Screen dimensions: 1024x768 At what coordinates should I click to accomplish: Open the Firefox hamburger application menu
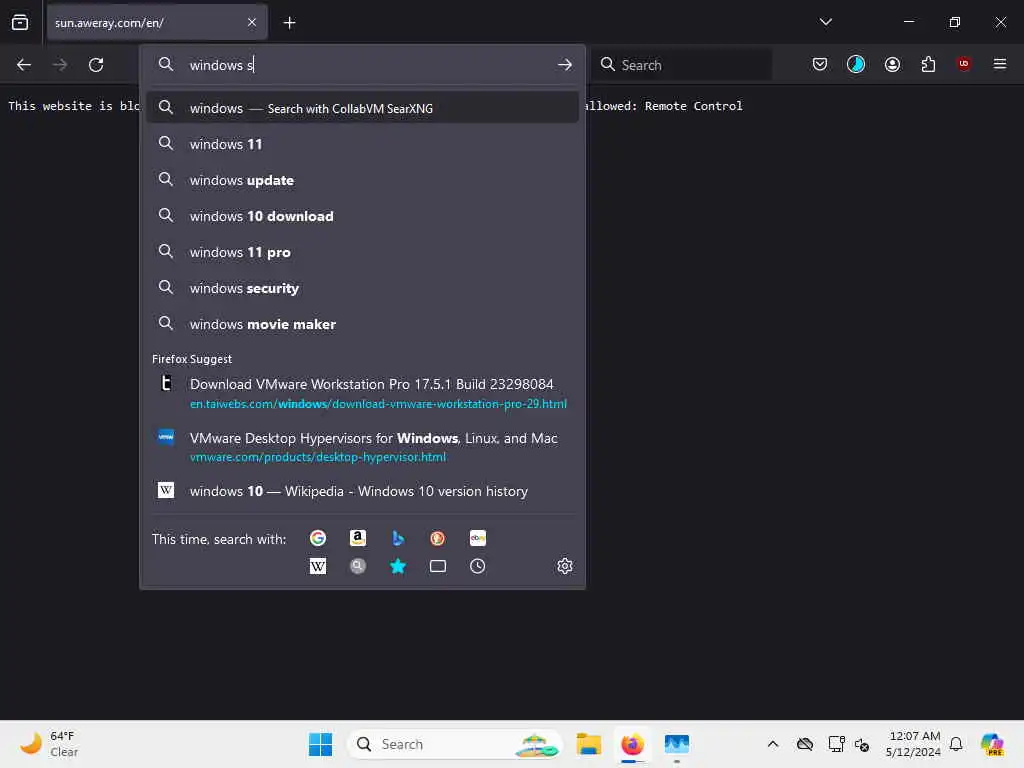[x=1000, y=64]
